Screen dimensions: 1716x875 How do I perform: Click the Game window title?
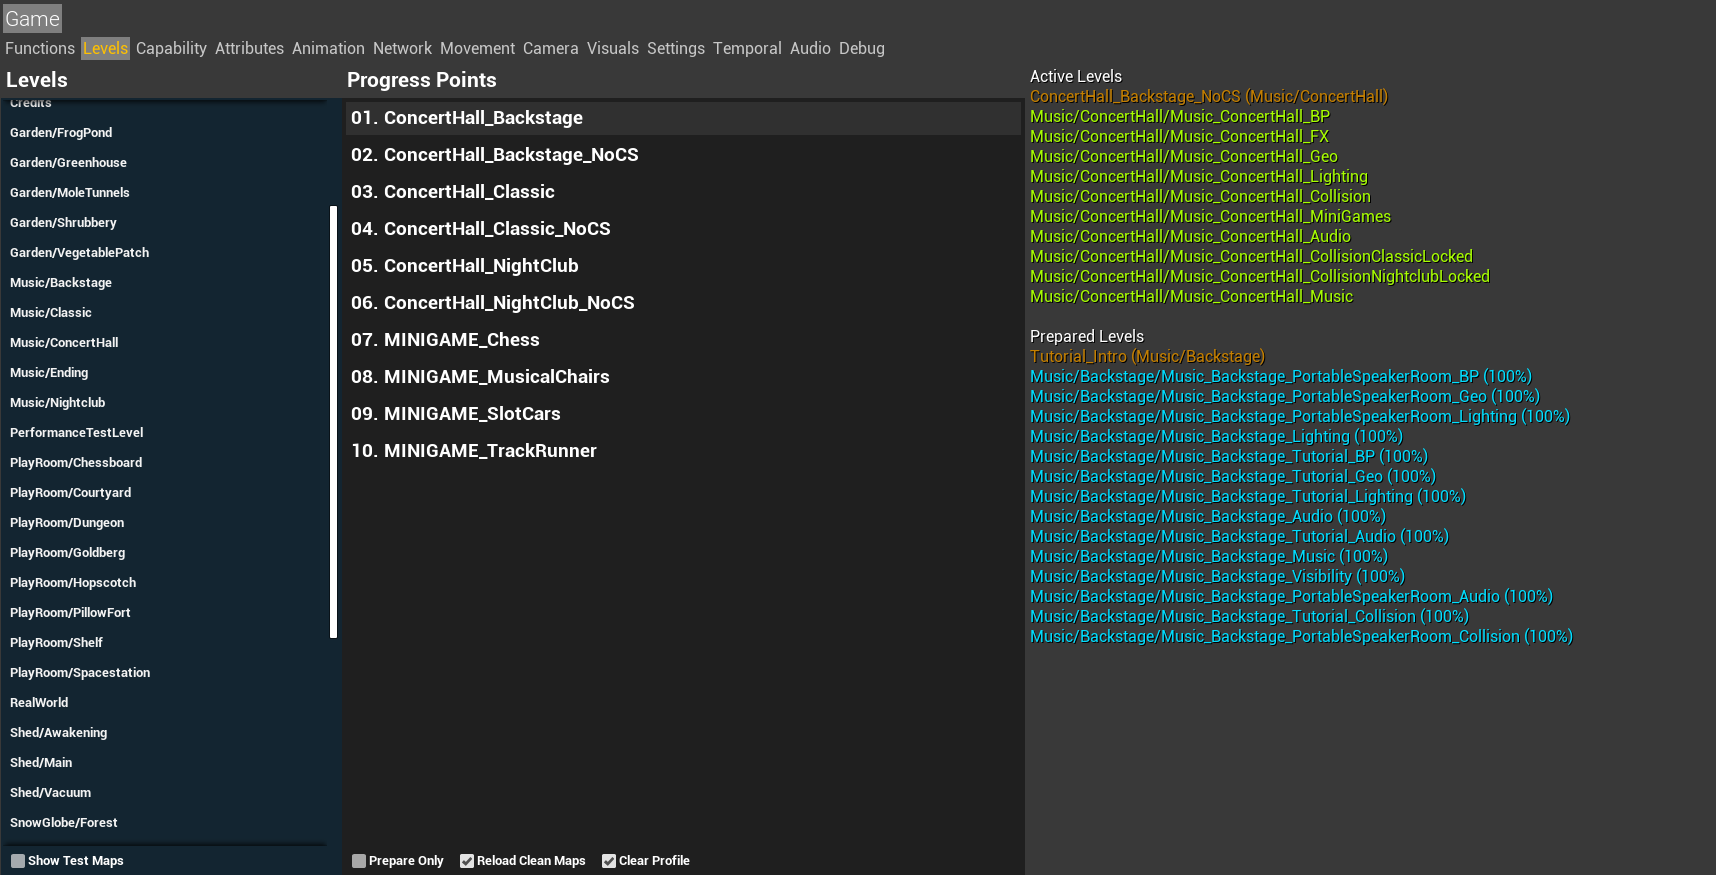32,19
